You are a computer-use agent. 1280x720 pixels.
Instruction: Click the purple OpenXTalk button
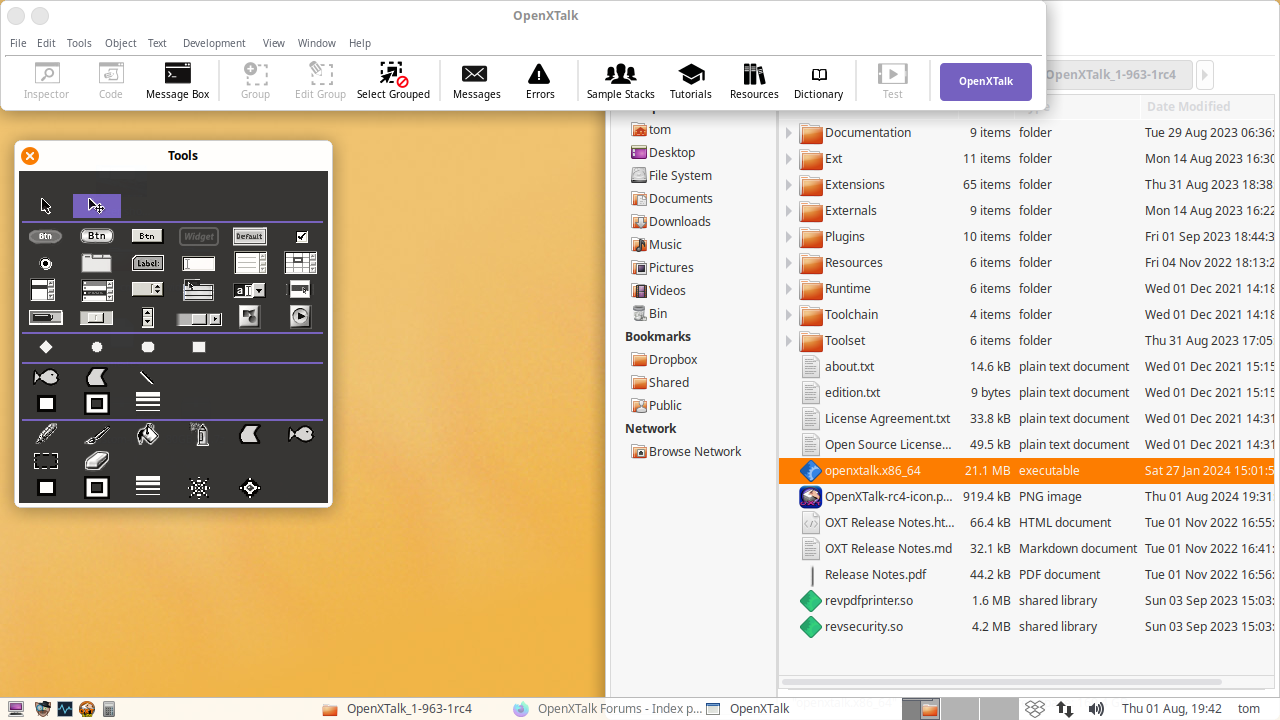(x=986, y=81)
